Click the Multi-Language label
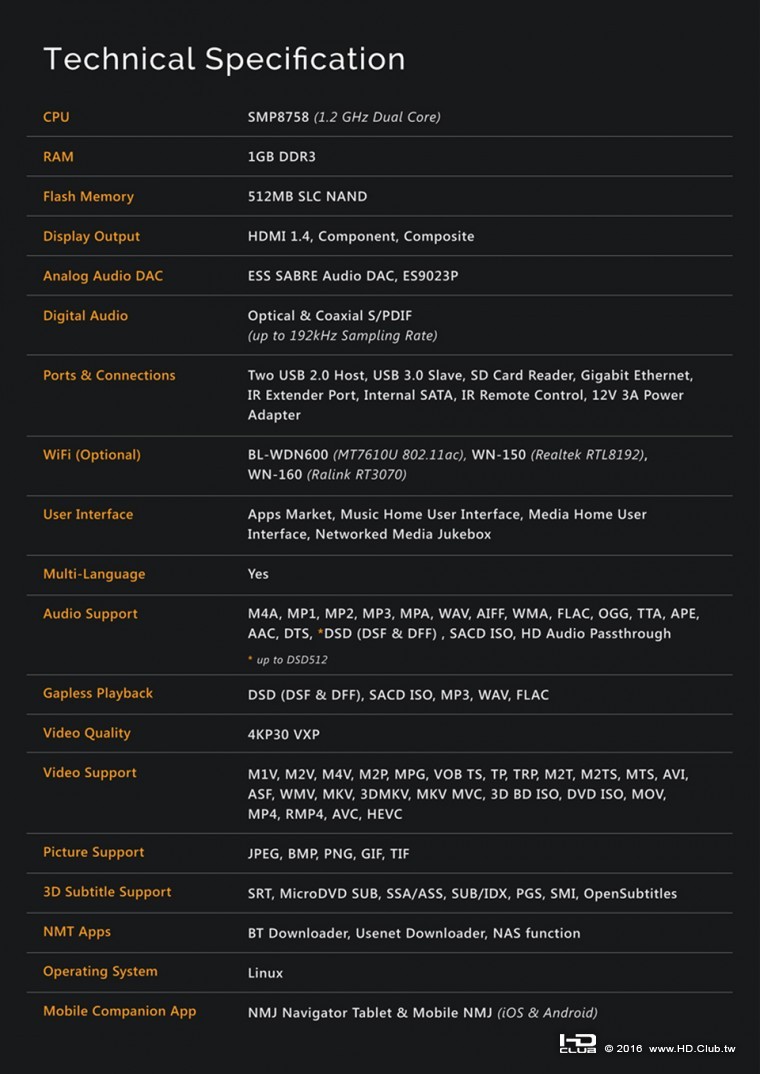Viewport: 760px width, 1074px height. [x=94, y=575]
